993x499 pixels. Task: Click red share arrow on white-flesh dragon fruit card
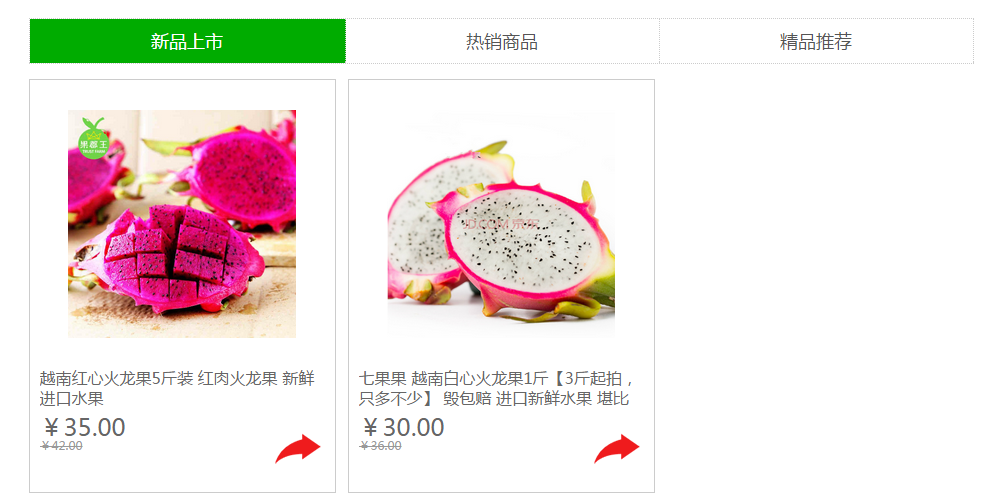point(617,448)
